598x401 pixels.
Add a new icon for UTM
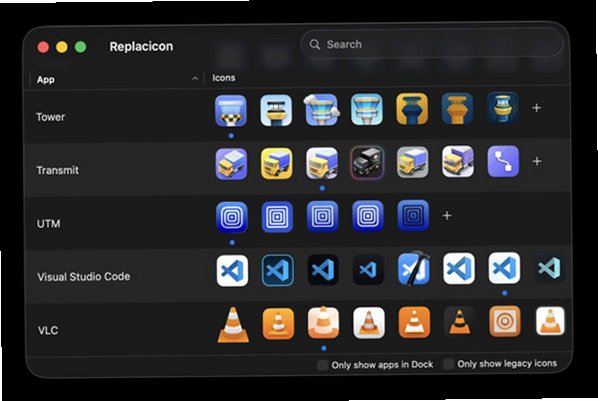(x=447, y=216)
